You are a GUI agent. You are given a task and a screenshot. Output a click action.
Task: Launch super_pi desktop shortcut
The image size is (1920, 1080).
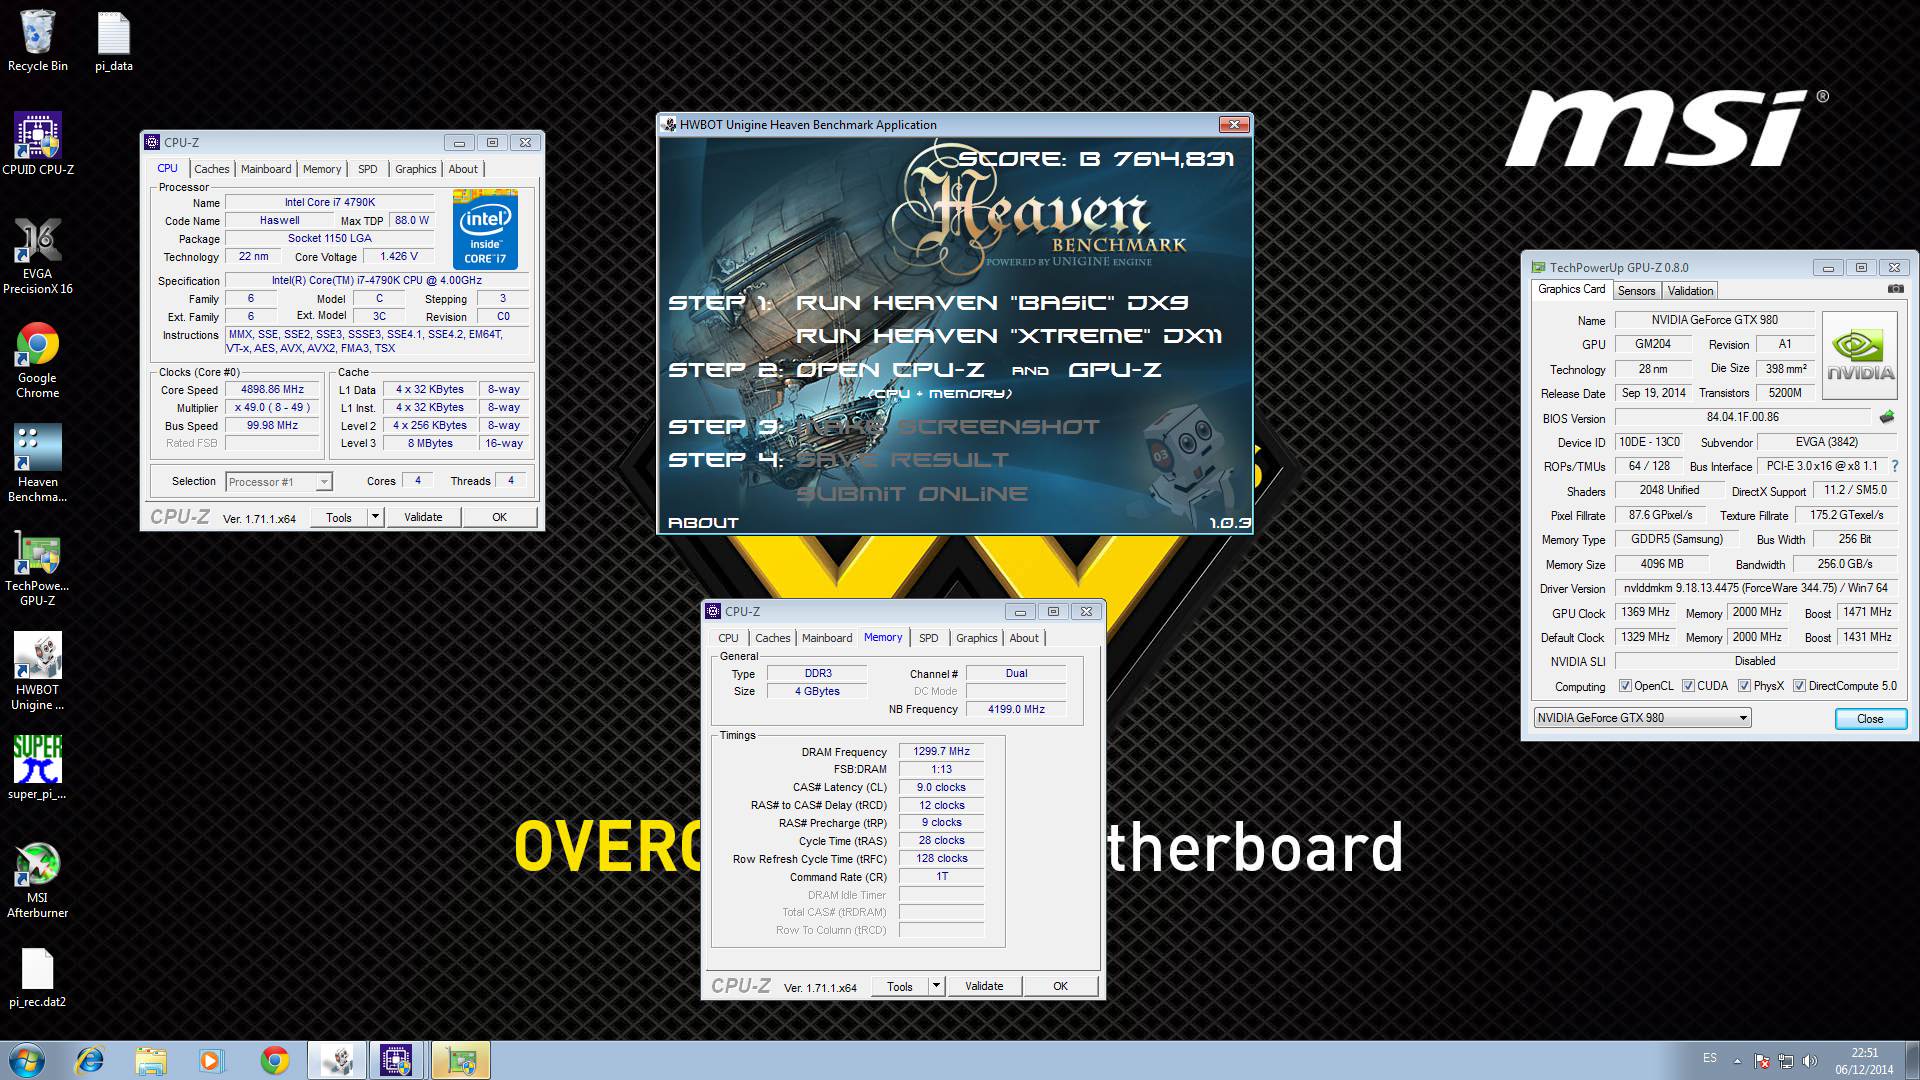(x=38, y=768)
